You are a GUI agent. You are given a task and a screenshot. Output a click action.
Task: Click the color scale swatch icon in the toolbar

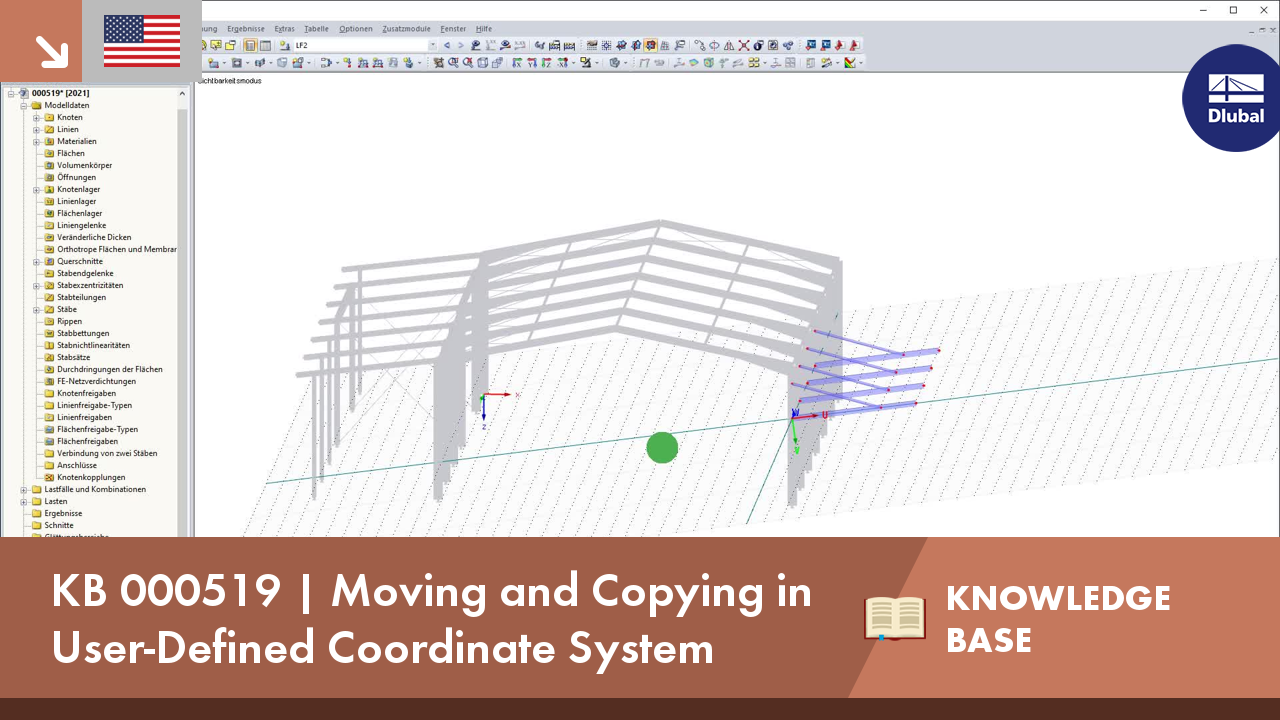click(848, 62)
